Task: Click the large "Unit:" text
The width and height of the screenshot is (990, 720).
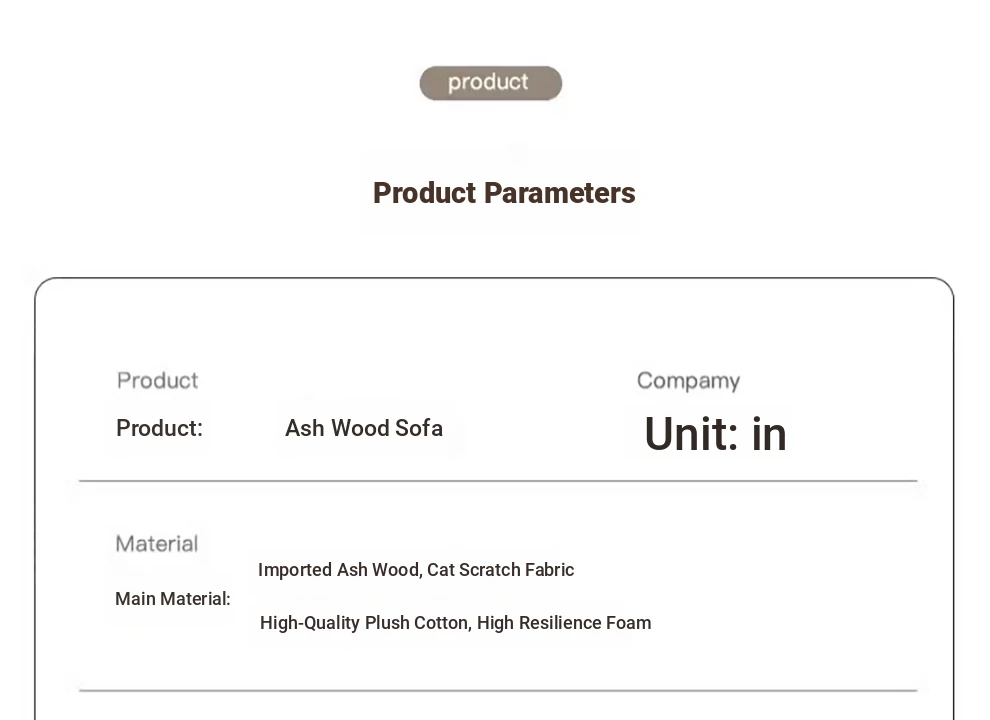Action: coord(691,434)
